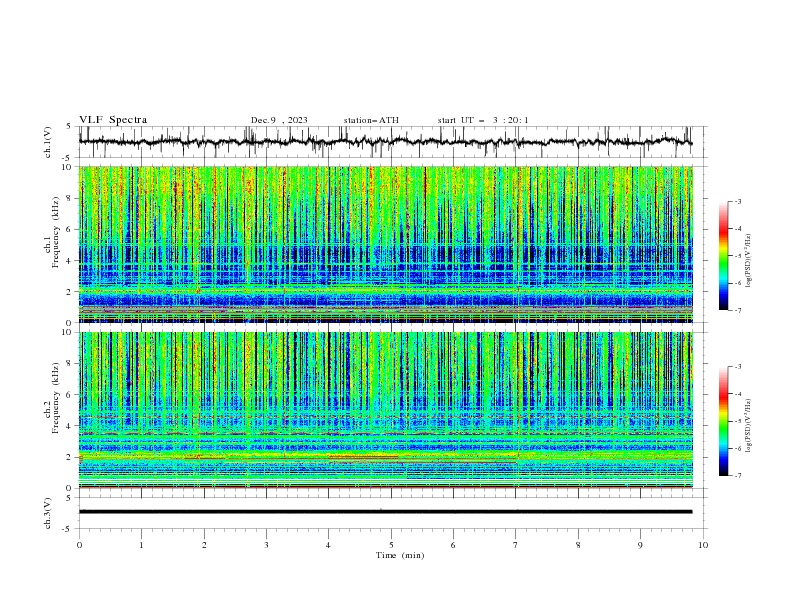Viewport: 792px width, 612px height.
Task: Click the "ch.3(V)" waveform axis label
Action: coord(48,513)
